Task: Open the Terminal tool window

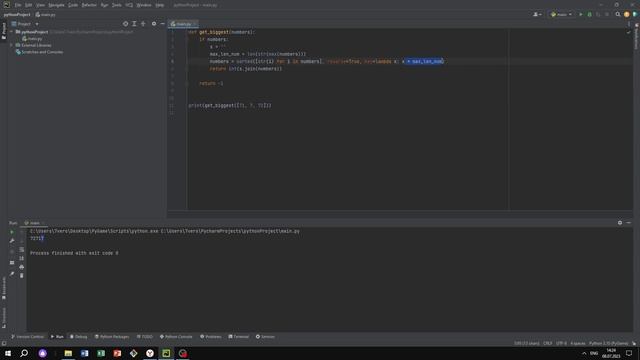Action: [239, 337]
